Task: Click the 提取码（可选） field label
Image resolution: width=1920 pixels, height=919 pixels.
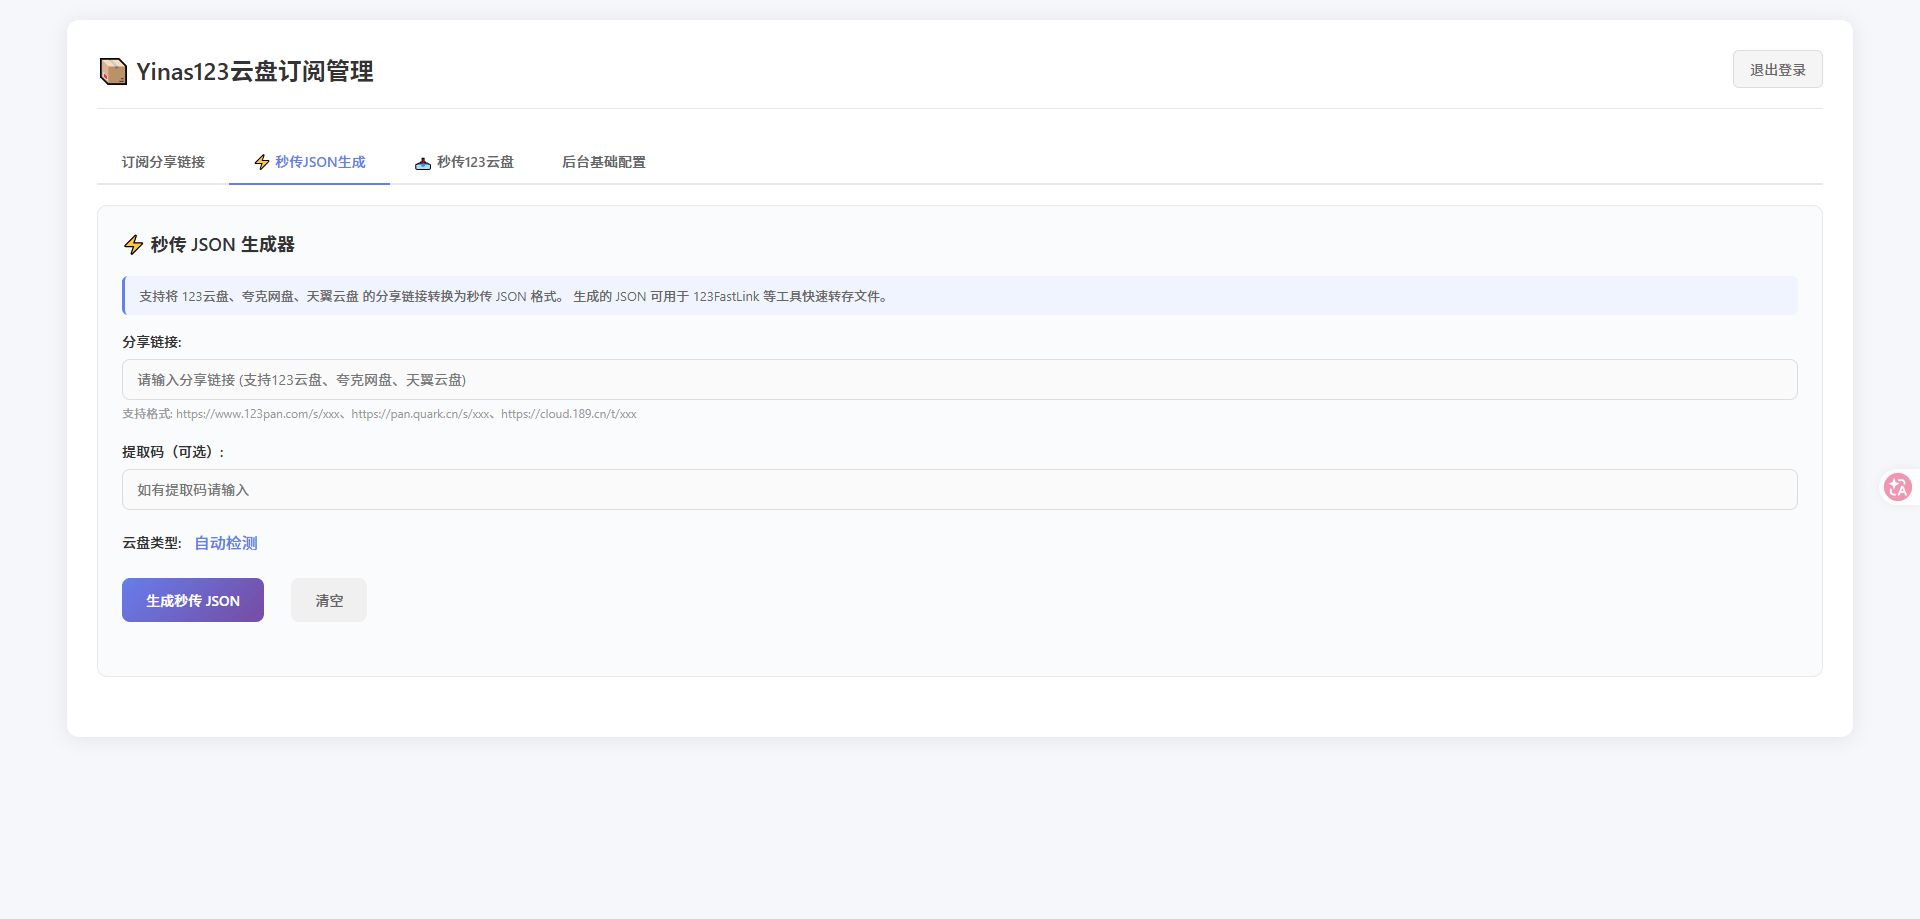Action: point(174,452)
